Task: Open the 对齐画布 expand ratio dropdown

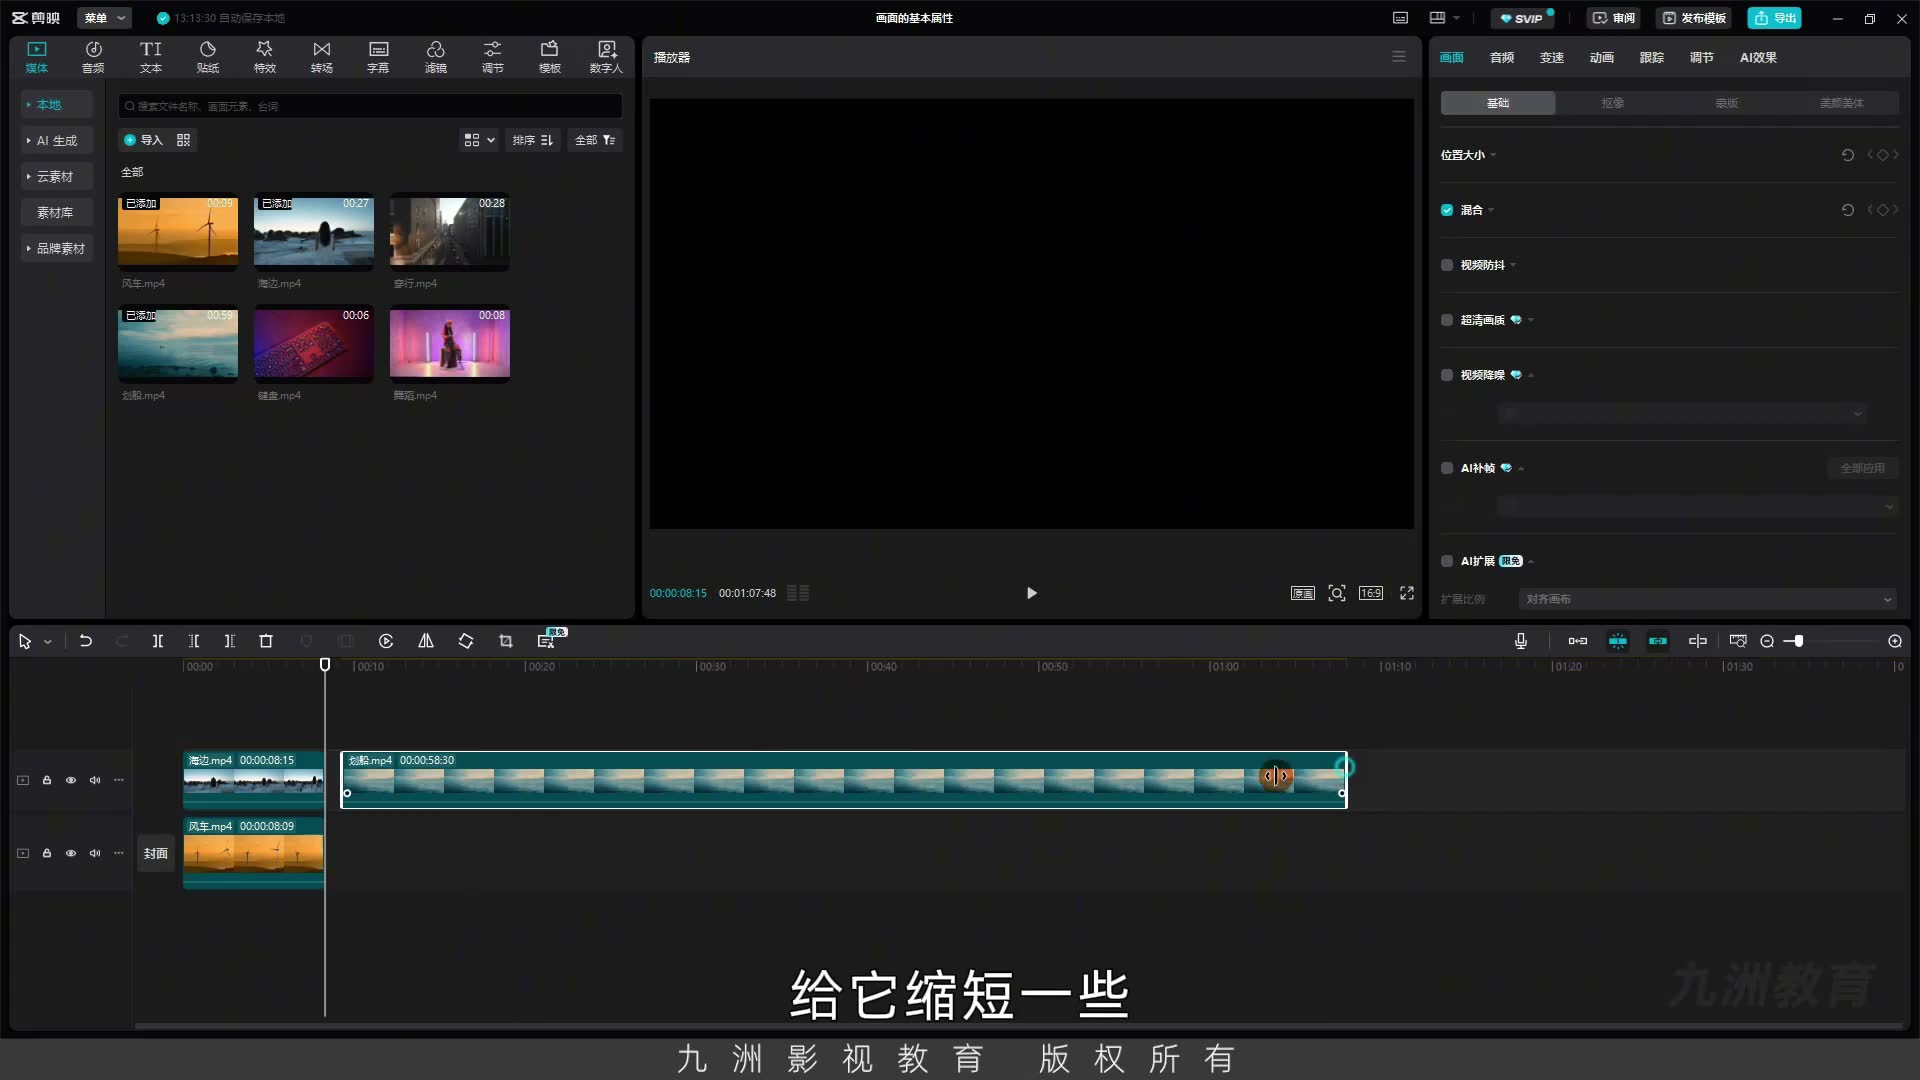Action: tap(1708, 599)
